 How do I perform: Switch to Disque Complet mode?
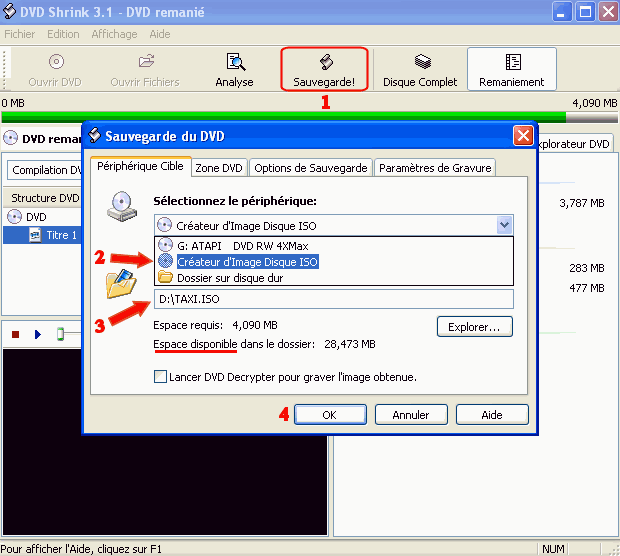coord(420,70)
